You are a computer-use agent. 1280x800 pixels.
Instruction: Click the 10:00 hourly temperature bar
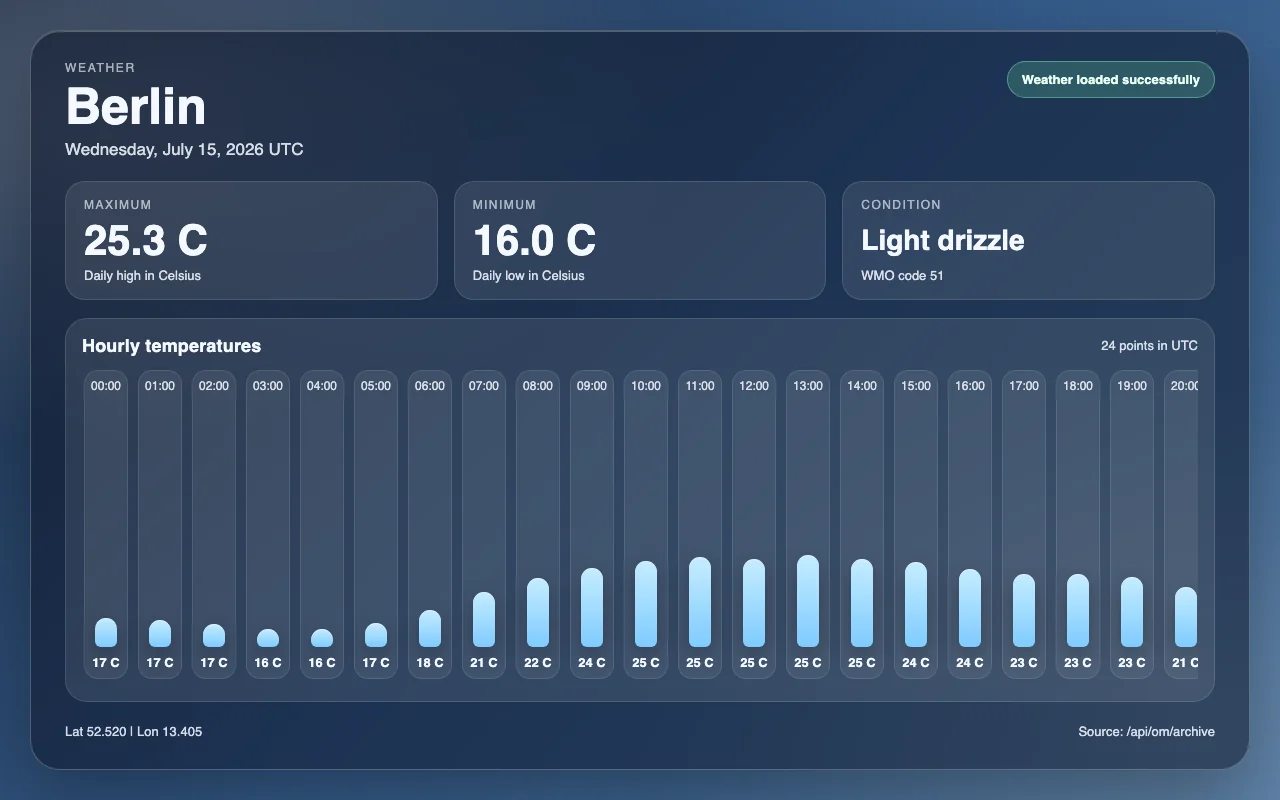click(646, 604)
